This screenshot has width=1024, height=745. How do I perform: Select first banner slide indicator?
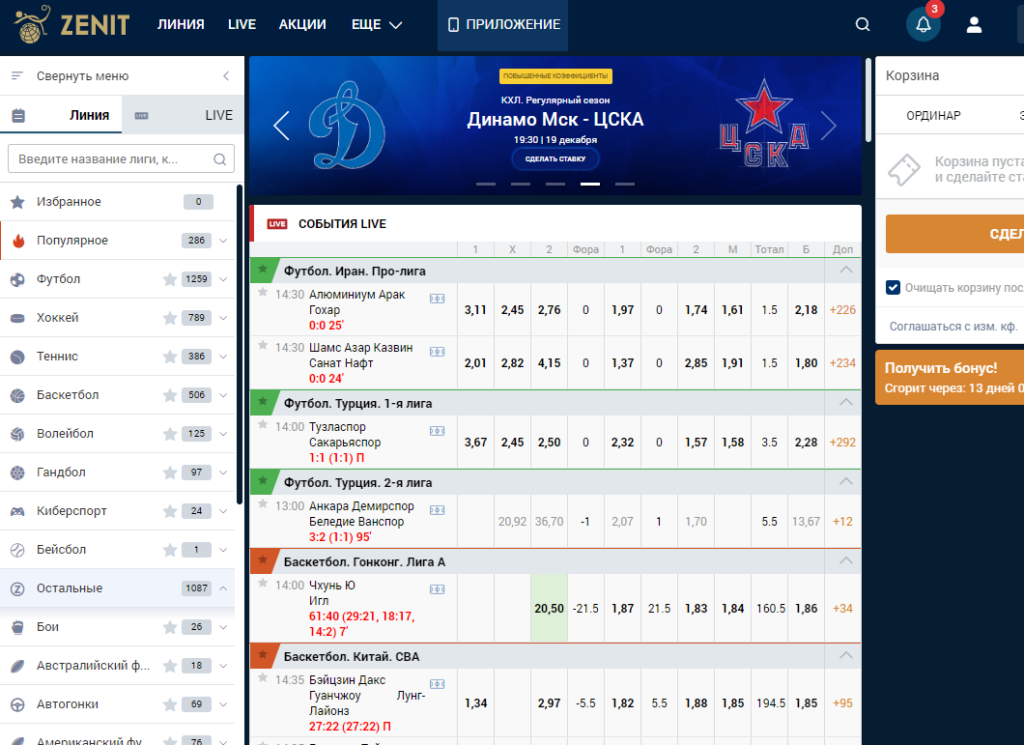[x=485, y=184]
